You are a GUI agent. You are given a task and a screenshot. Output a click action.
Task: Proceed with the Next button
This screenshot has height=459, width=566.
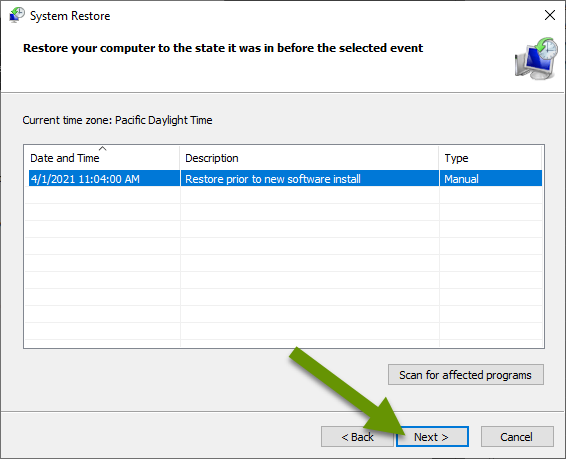coord(432,437)
